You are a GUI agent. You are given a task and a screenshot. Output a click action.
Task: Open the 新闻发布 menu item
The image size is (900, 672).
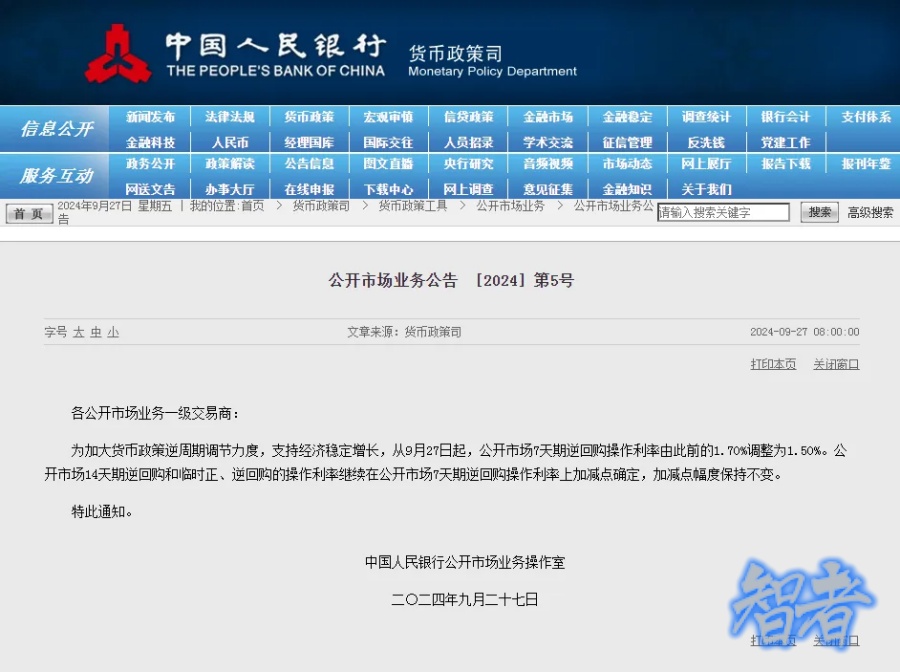click(151, 116)
